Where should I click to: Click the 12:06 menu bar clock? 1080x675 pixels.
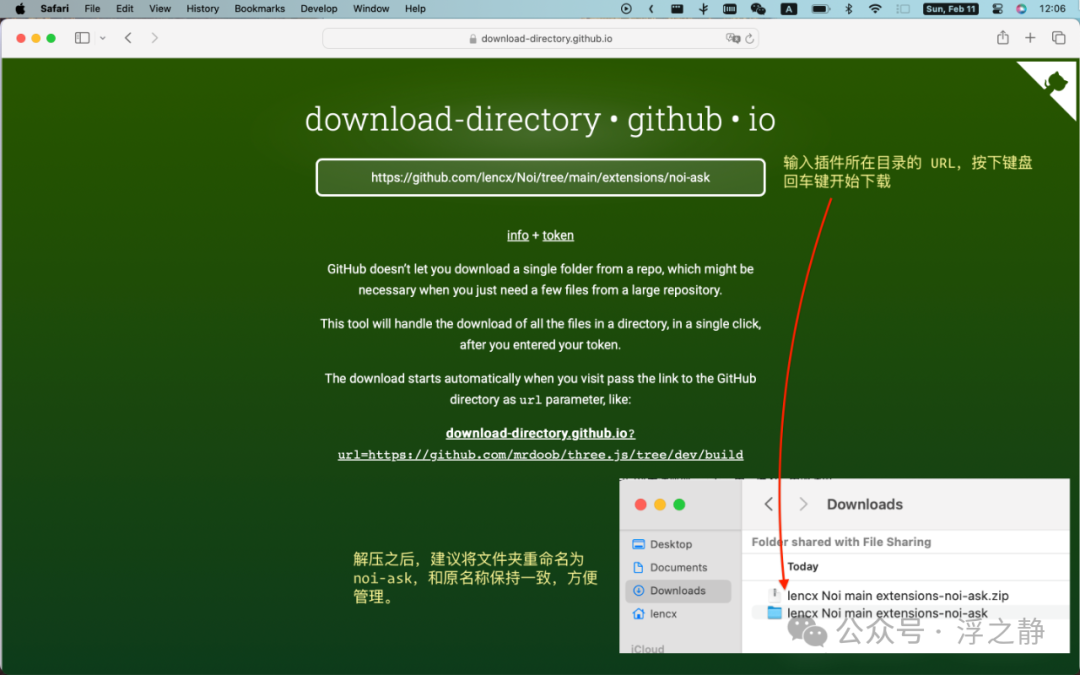(x=1052, y=9)
